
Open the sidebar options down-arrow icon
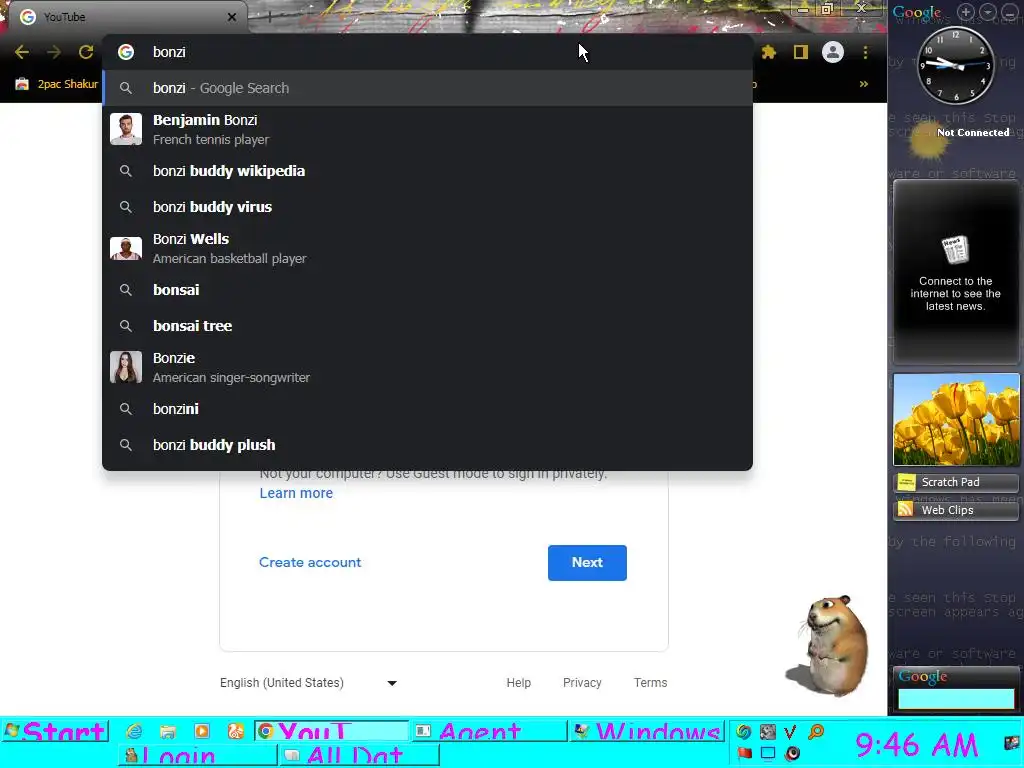click(x=987, y=12)
